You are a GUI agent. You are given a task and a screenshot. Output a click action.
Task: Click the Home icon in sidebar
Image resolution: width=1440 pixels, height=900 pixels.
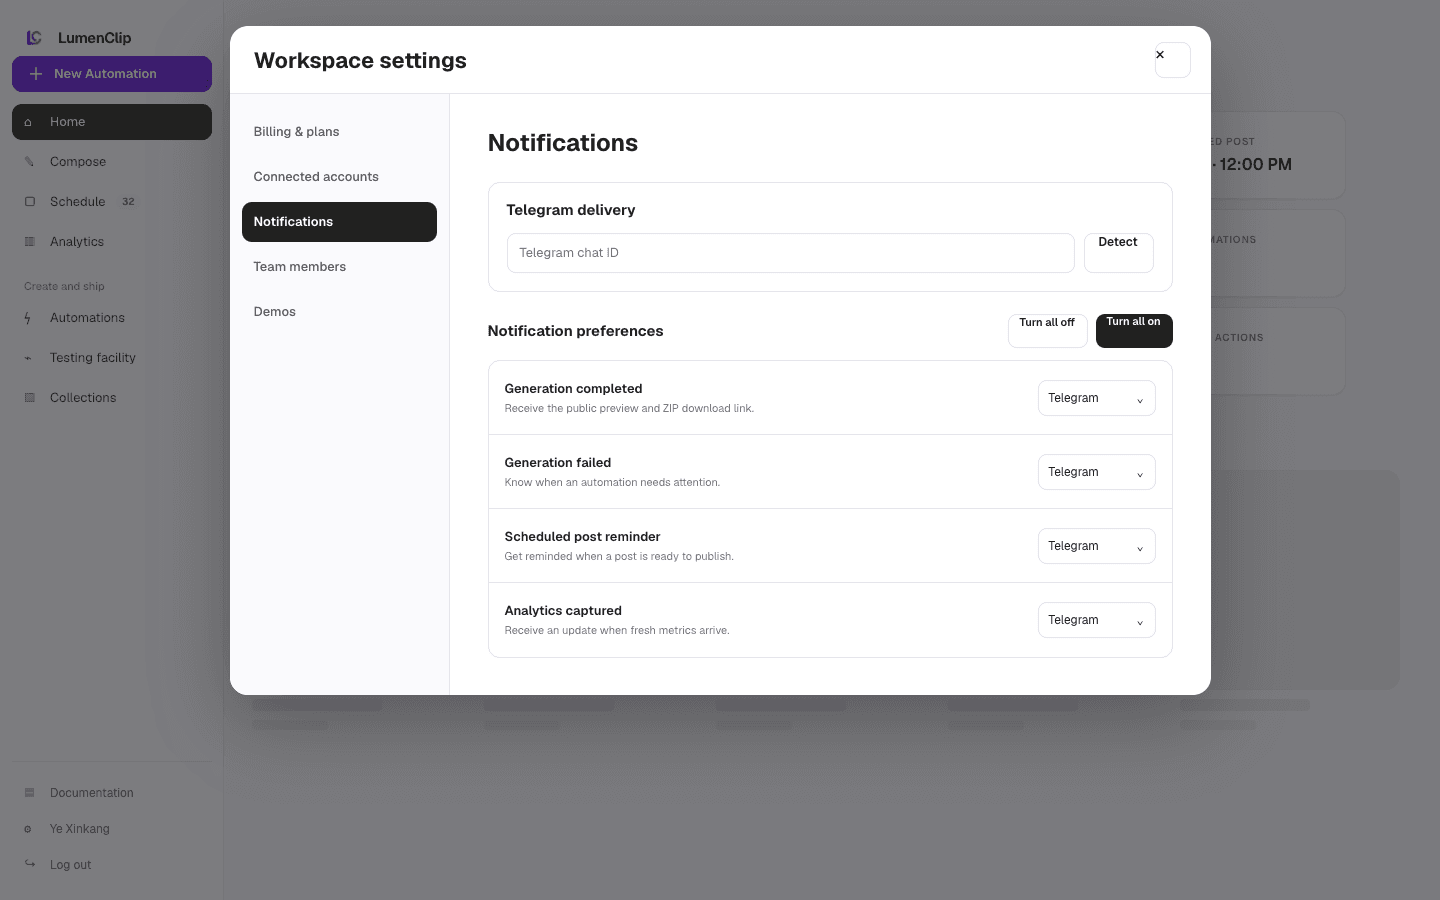click(x=29, y=122)
